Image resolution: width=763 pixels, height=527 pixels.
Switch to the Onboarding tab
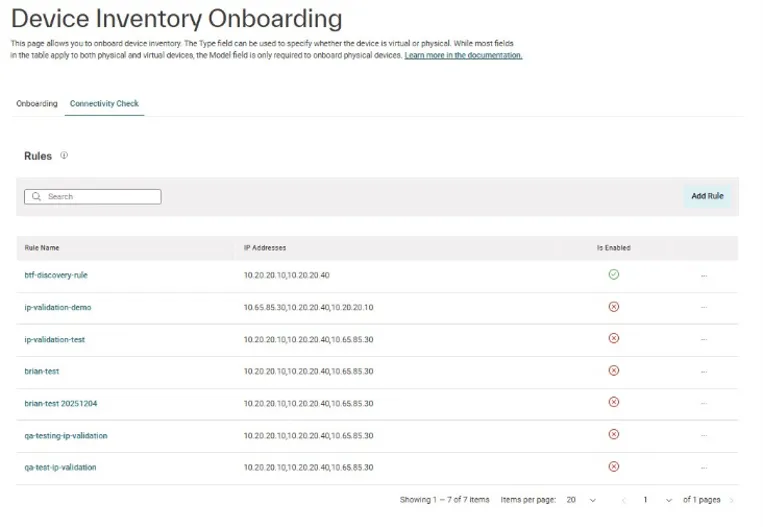coord(36,104)
